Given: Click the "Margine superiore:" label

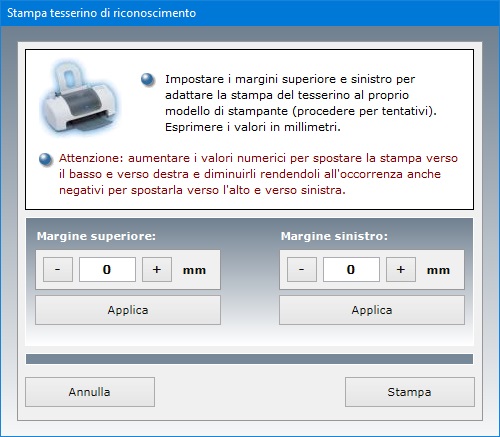Looking at the screenshot, I should pyautogui.click(x=96, y=236).
